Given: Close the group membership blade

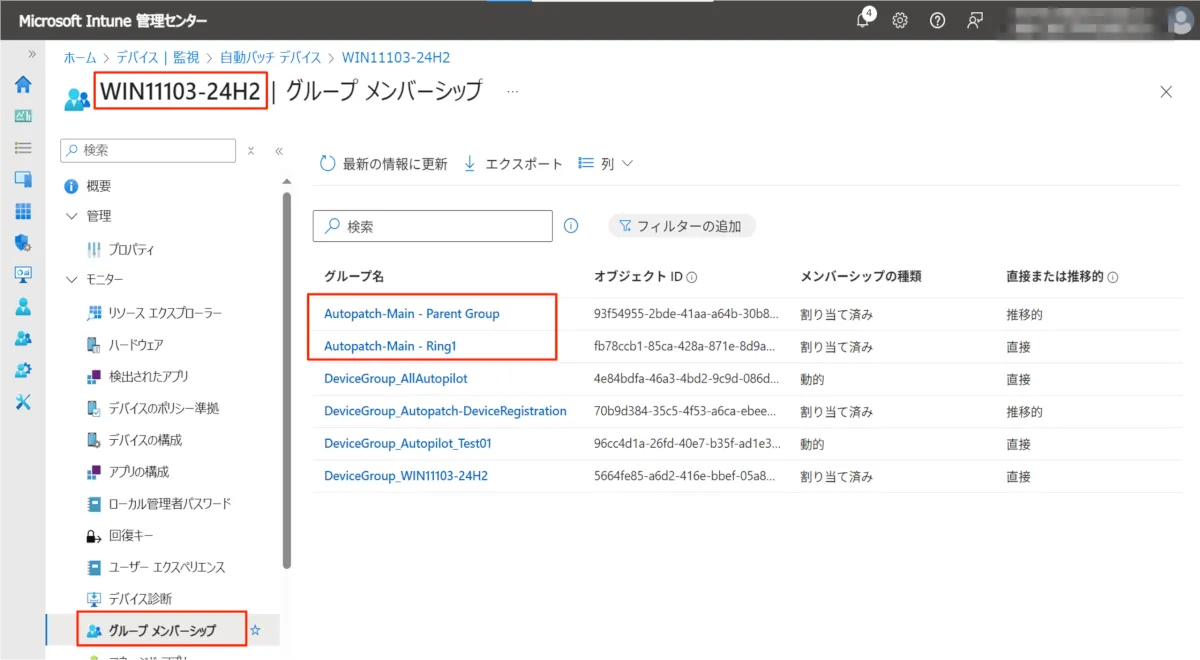Looking at the screenshot, I should 1165,92.
